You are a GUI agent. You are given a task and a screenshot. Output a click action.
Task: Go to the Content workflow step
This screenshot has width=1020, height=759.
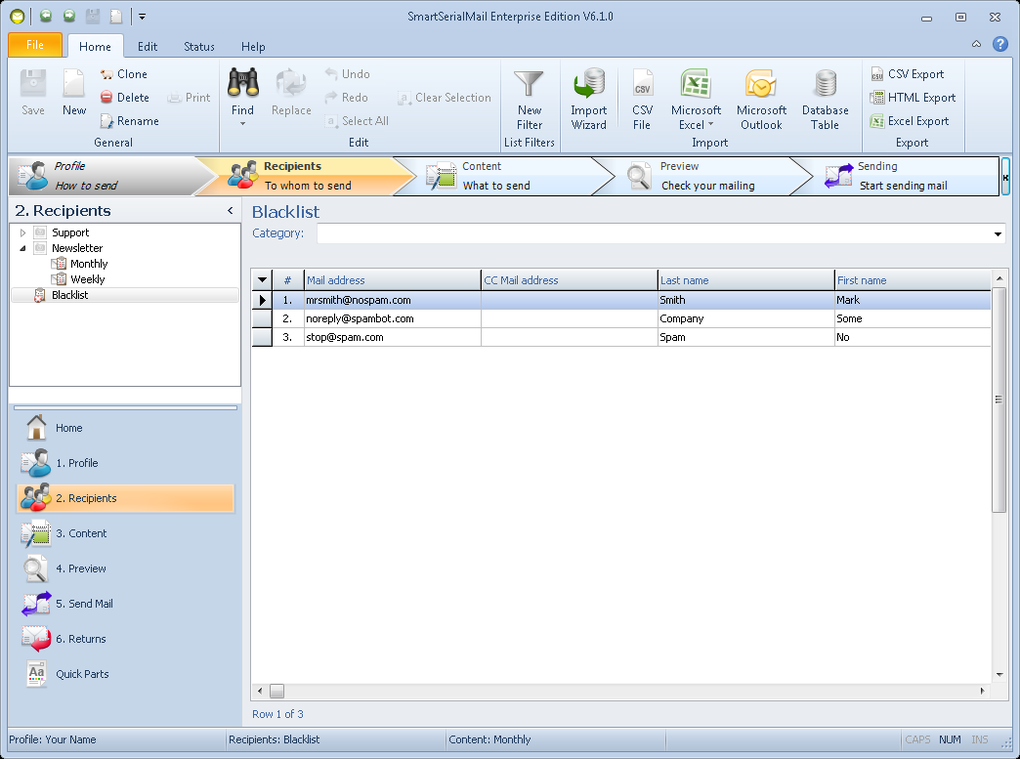tap(504, 176)
